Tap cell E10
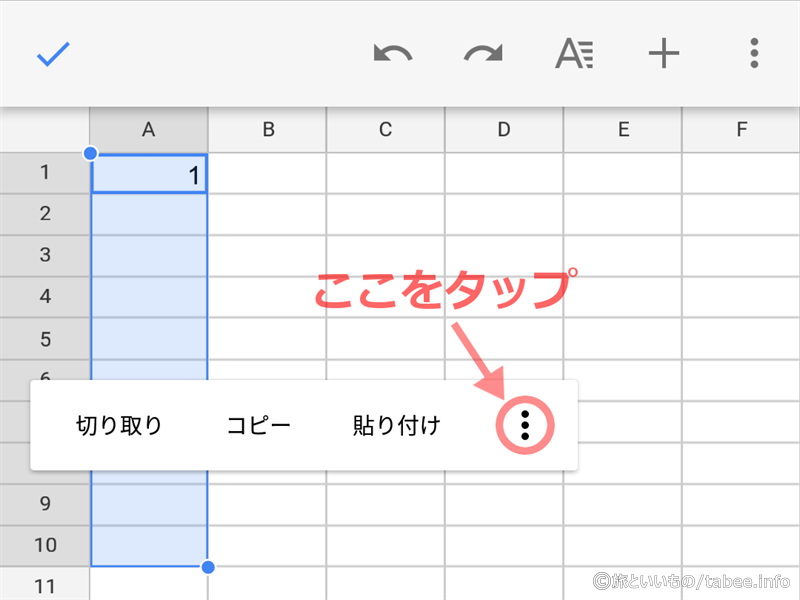Screen dimensions: 800x600 click(623, 546)
